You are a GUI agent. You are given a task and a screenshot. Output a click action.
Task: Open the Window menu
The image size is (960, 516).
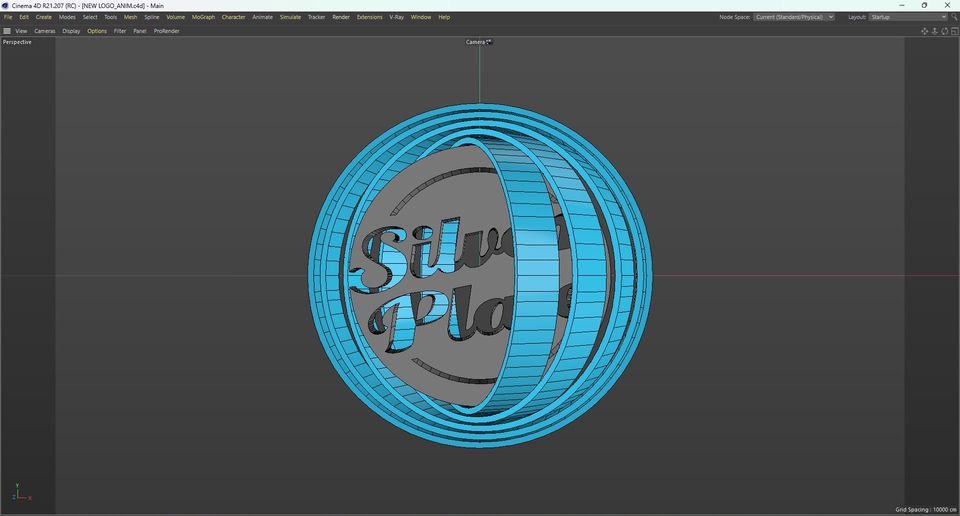(421, 17)
